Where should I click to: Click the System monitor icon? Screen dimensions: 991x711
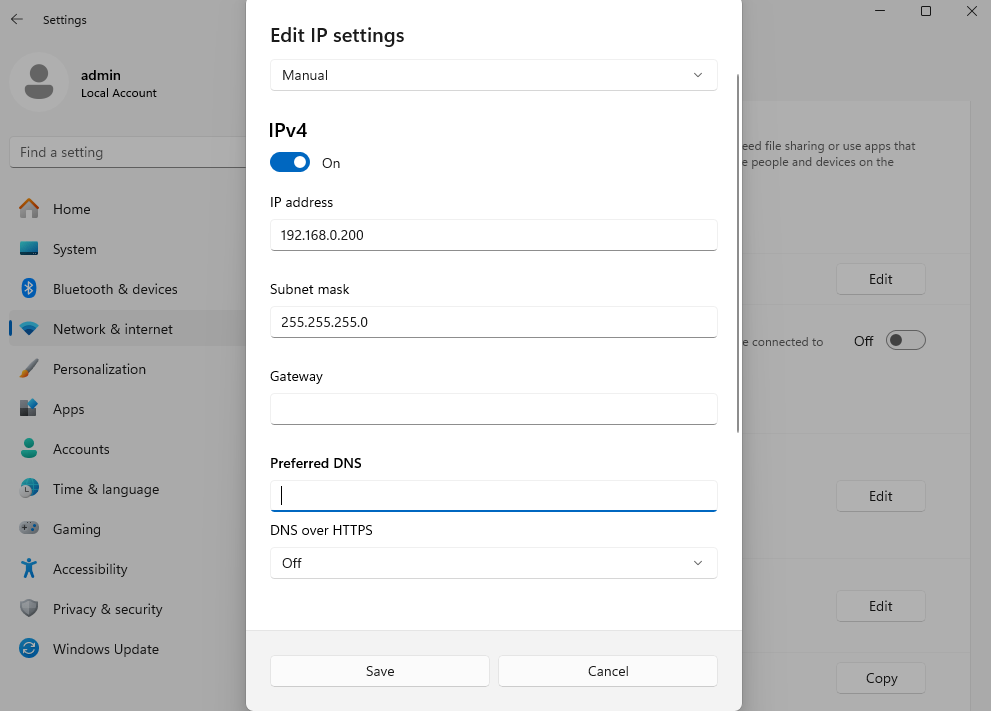click(29, 248)
